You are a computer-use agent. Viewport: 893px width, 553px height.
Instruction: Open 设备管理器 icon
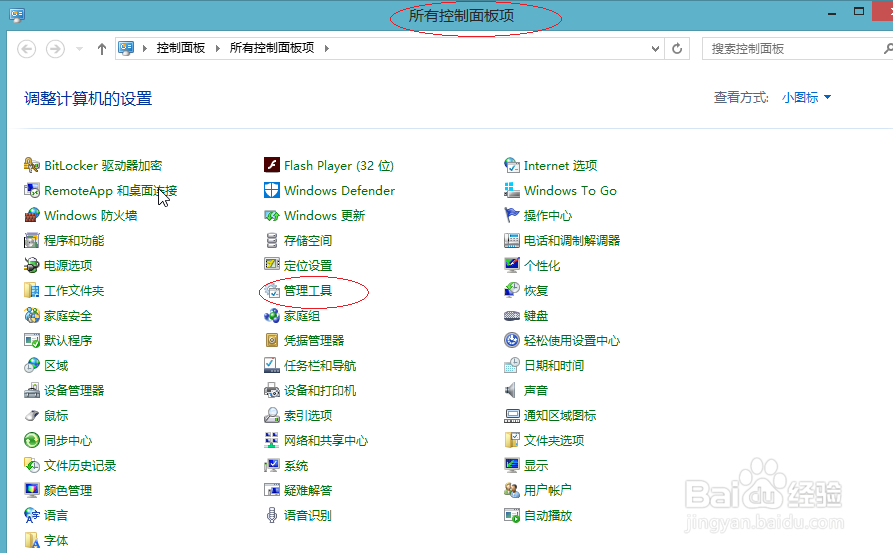coord(32,391)
